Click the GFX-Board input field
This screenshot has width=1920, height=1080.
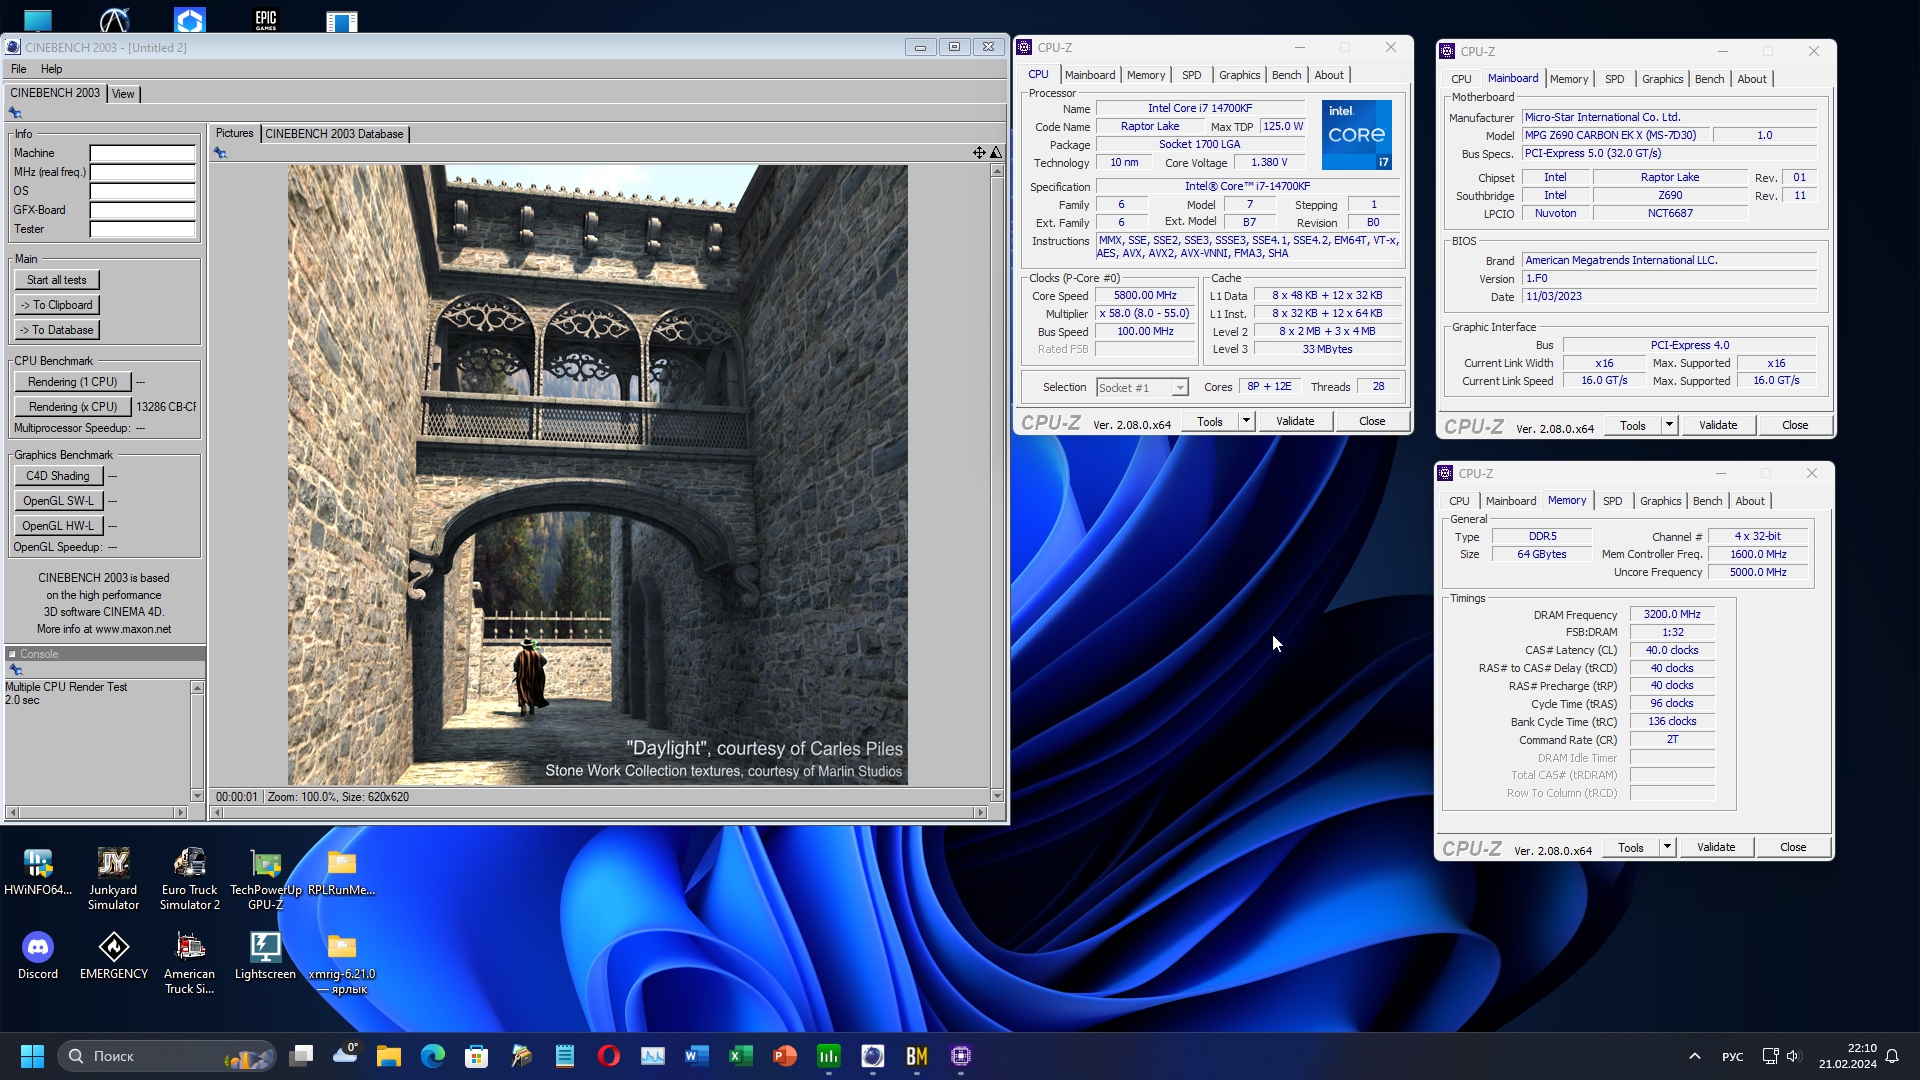click(x=142, y=210)
